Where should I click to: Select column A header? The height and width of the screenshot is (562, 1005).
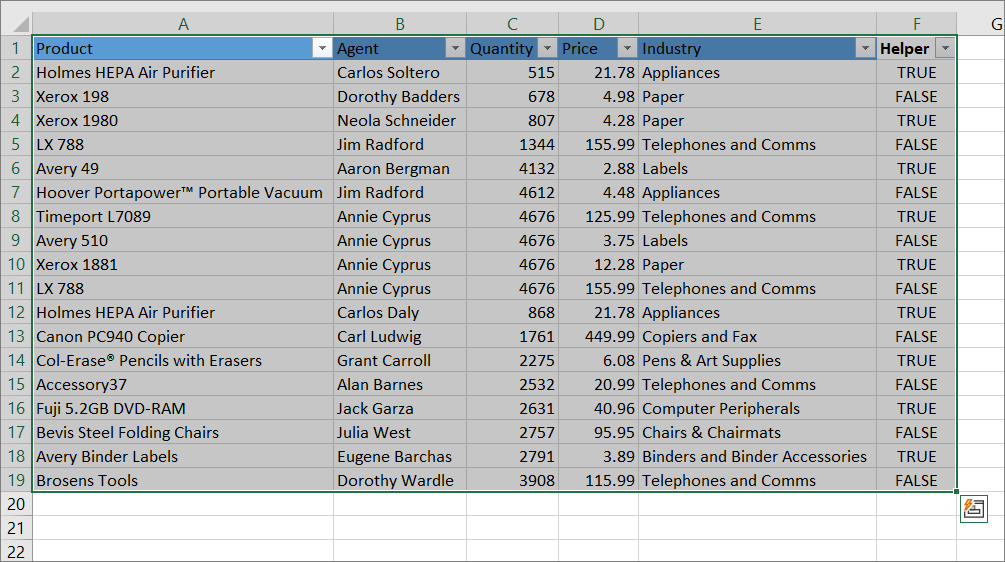183,24
